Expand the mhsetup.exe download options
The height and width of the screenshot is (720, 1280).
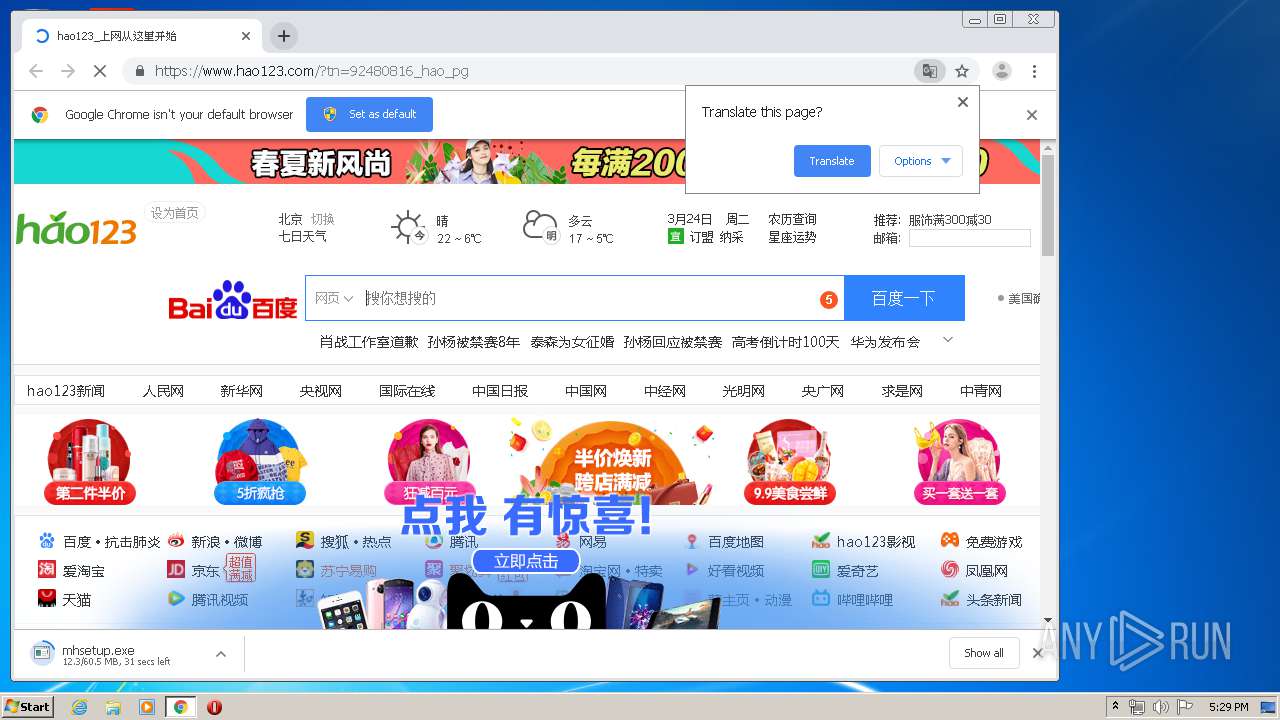(221, 654)
